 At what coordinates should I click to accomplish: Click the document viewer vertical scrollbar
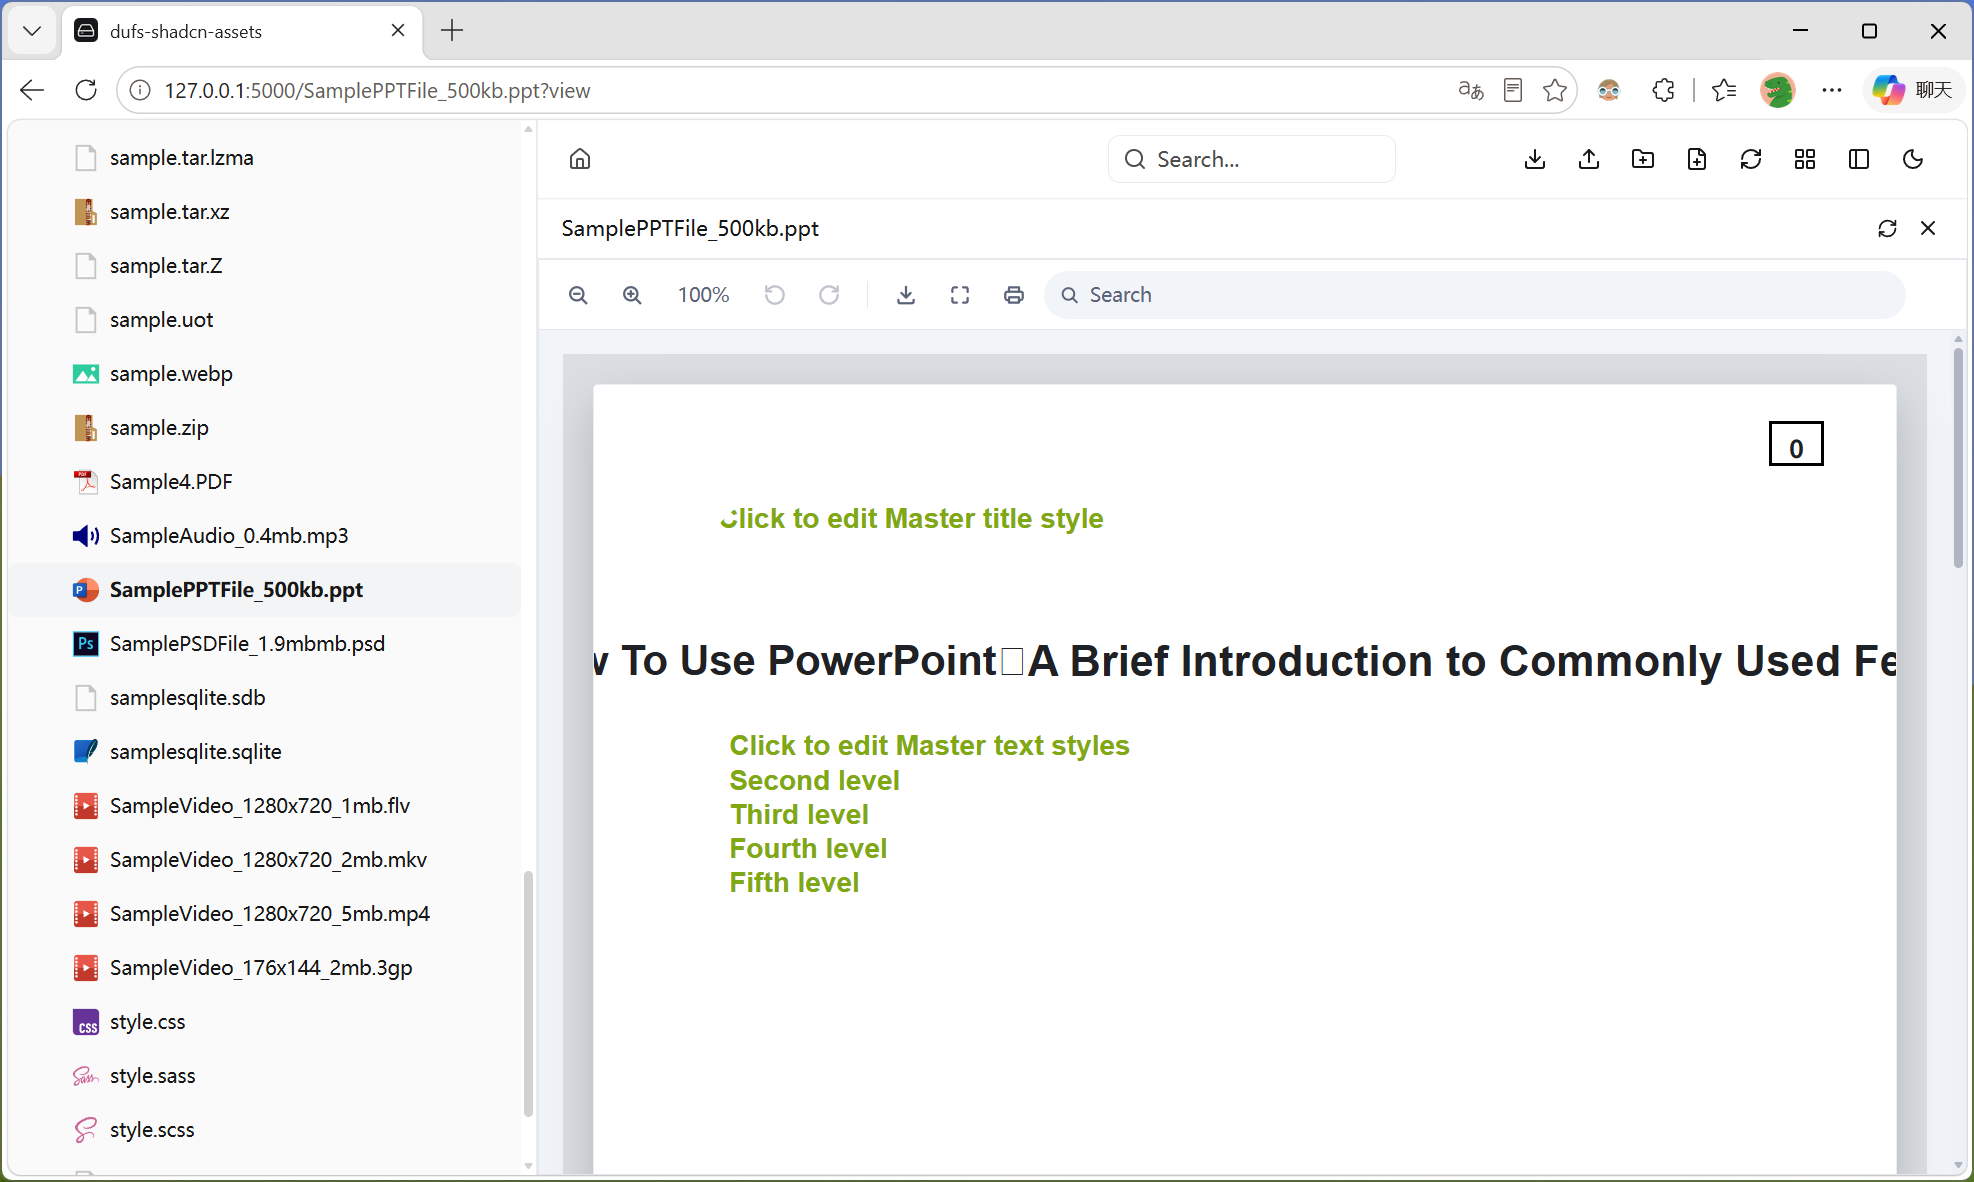coord(1958,458)
